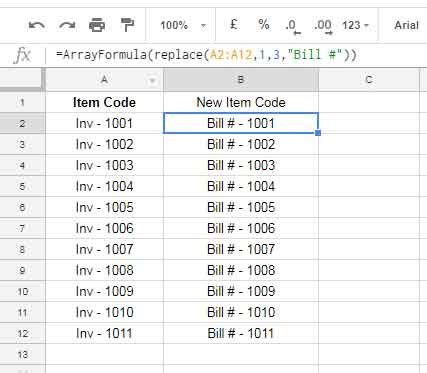Click the cell 'Bill # - 1005'
The height and width of the screenshot is (373, 427).
coord(241,207)
